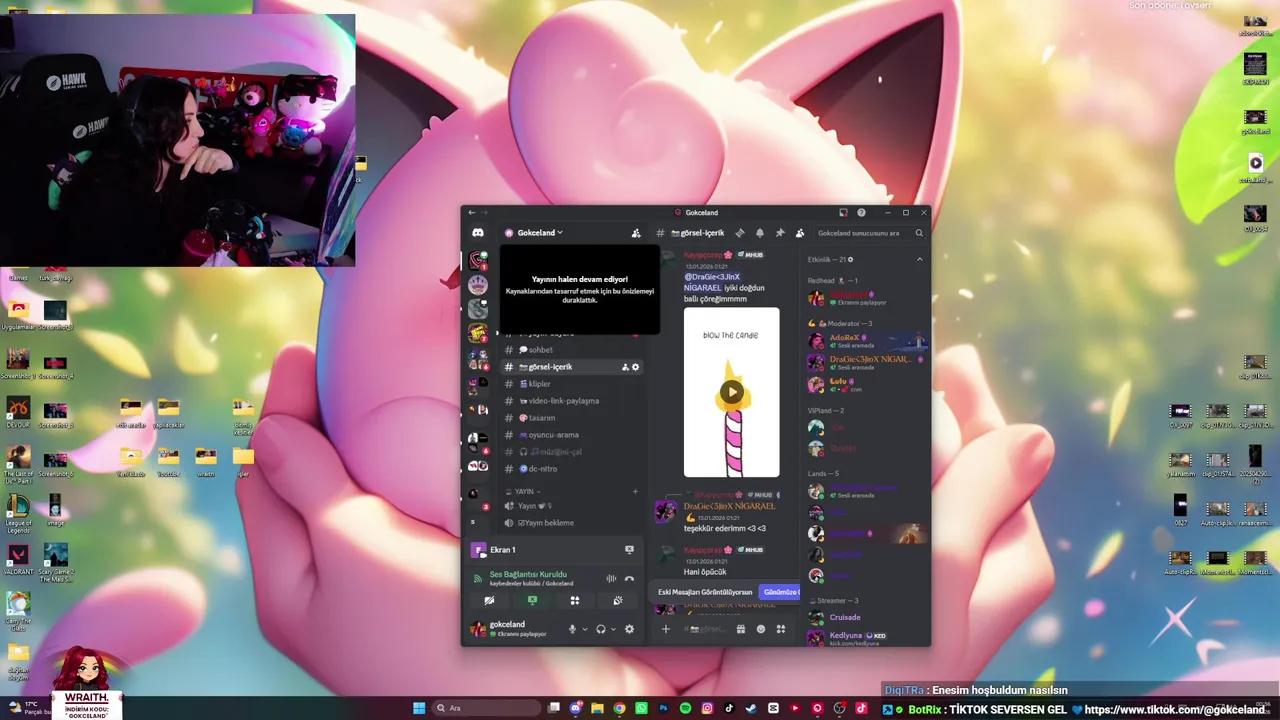The height and width of the screenshot is (720, 1280).
Task: Open Lulu member in member list
Action: tap(866, 384)
